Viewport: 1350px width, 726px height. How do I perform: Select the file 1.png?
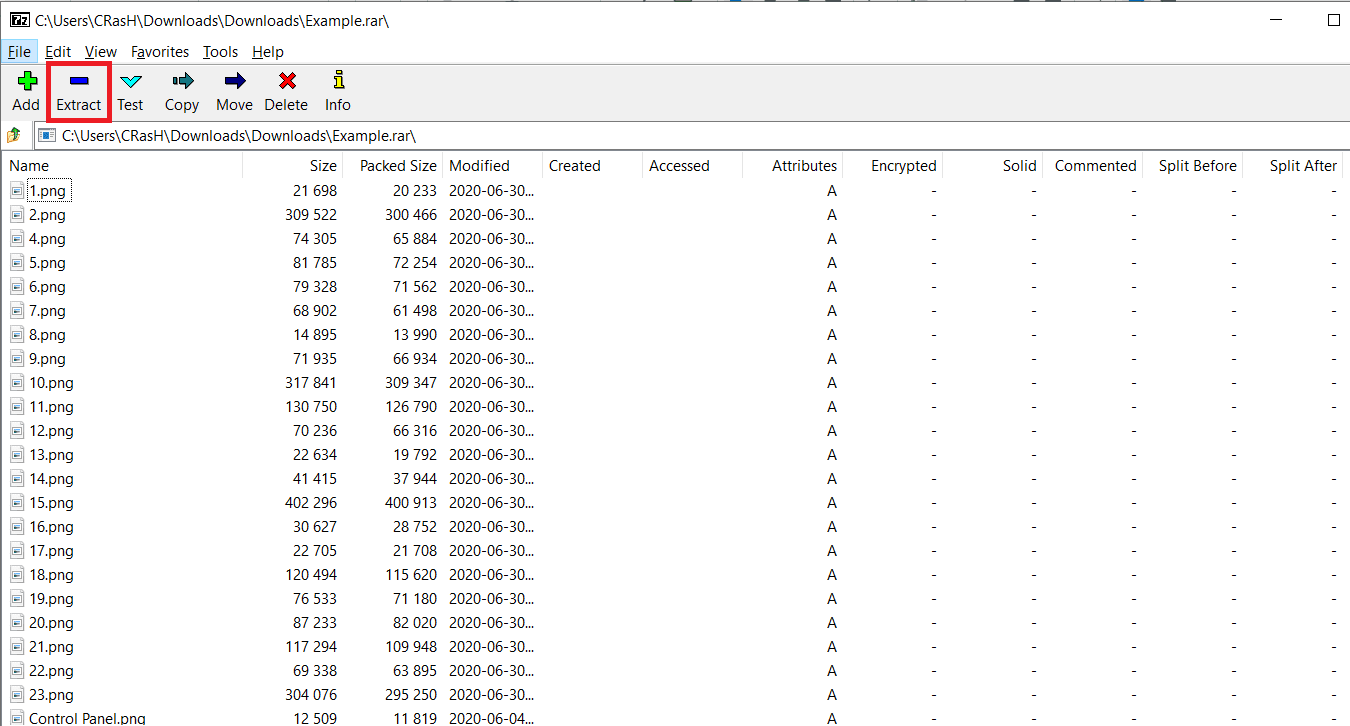47,191
